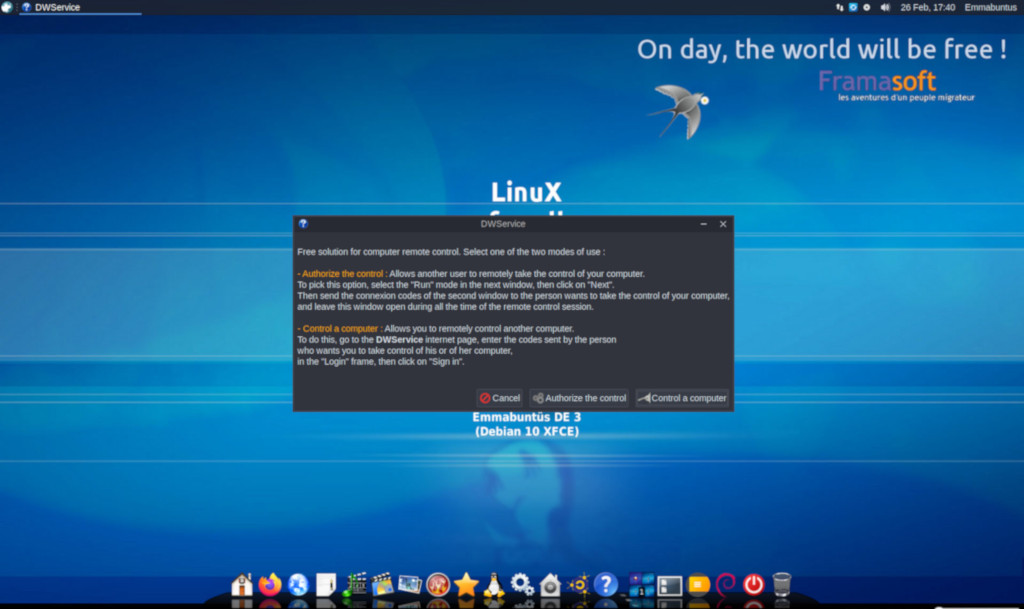The image size is (1024, 609).
Task: Minimize the DWService dialog
Action: pos(703,224)
